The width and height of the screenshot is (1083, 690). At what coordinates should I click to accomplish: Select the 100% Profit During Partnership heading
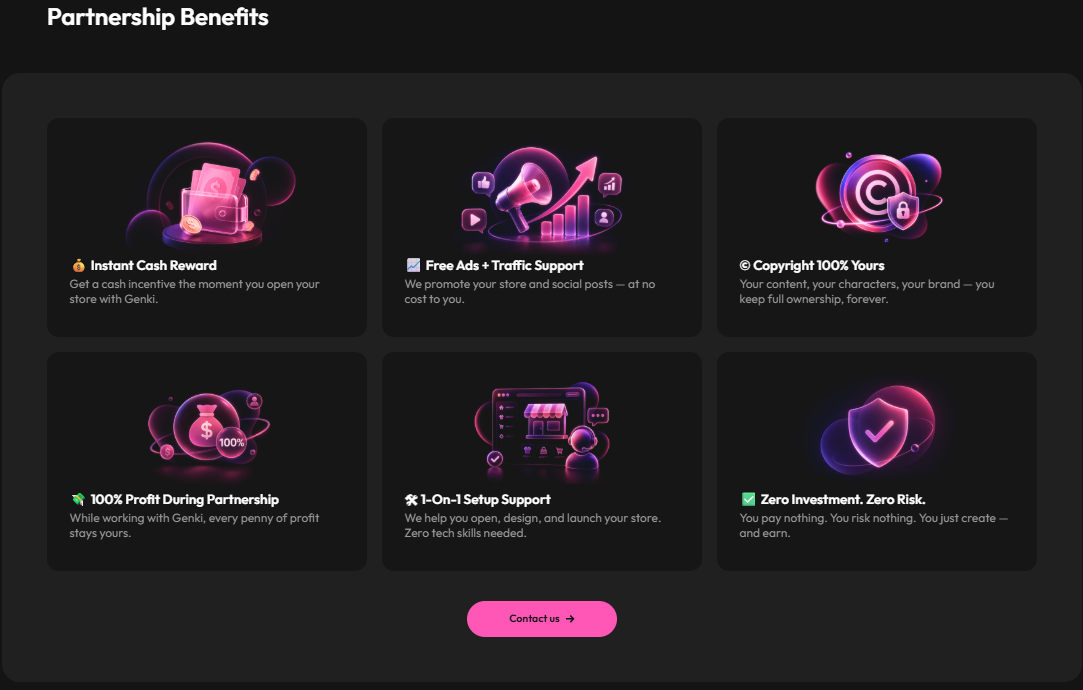click(184, 499)
